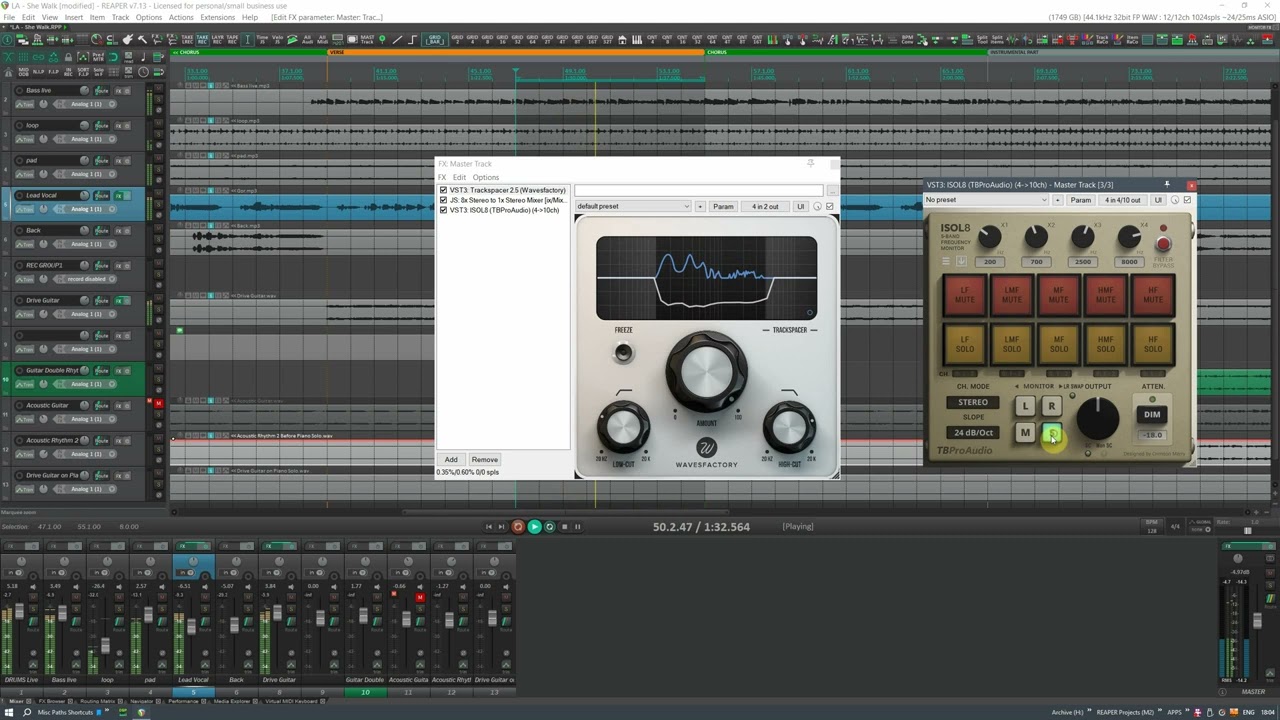Click the S monitor button in ISOL8

pyautogui.click(x=1051, y=433)
